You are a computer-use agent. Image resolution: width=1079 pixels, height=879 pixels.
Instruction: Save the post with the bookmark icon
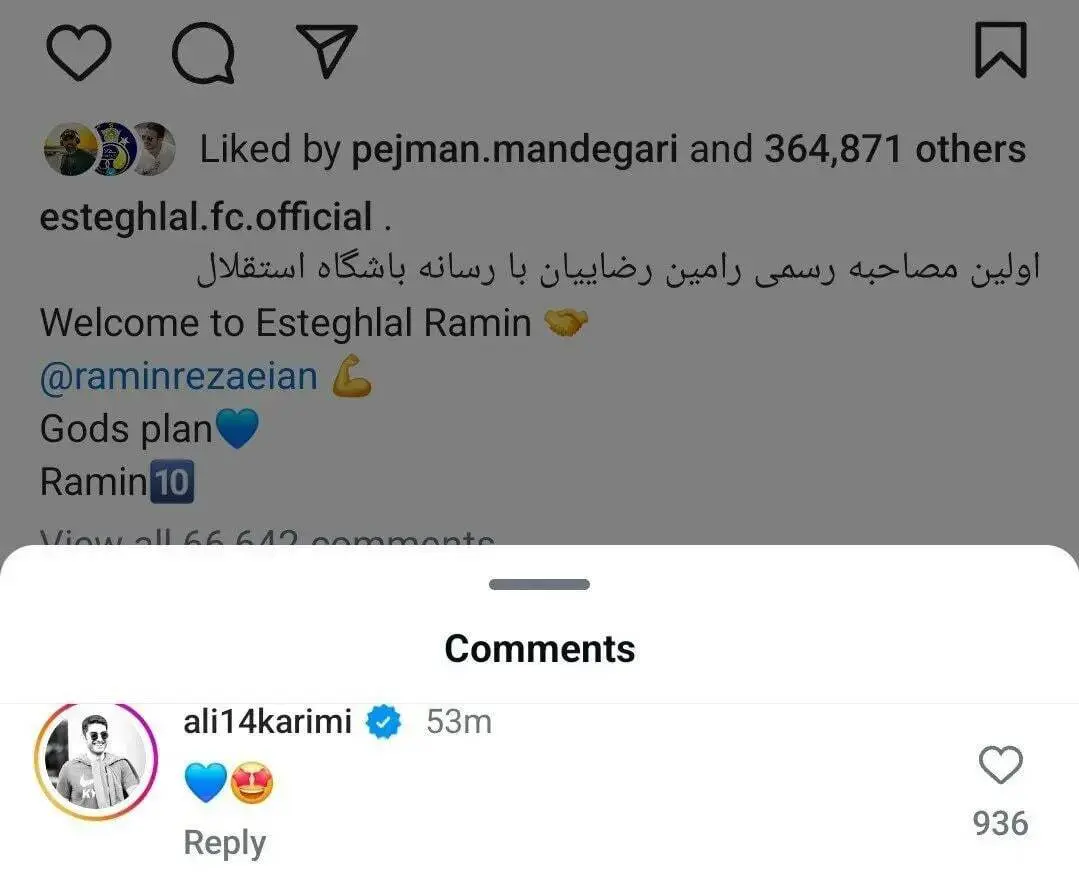pos(1001,50)
